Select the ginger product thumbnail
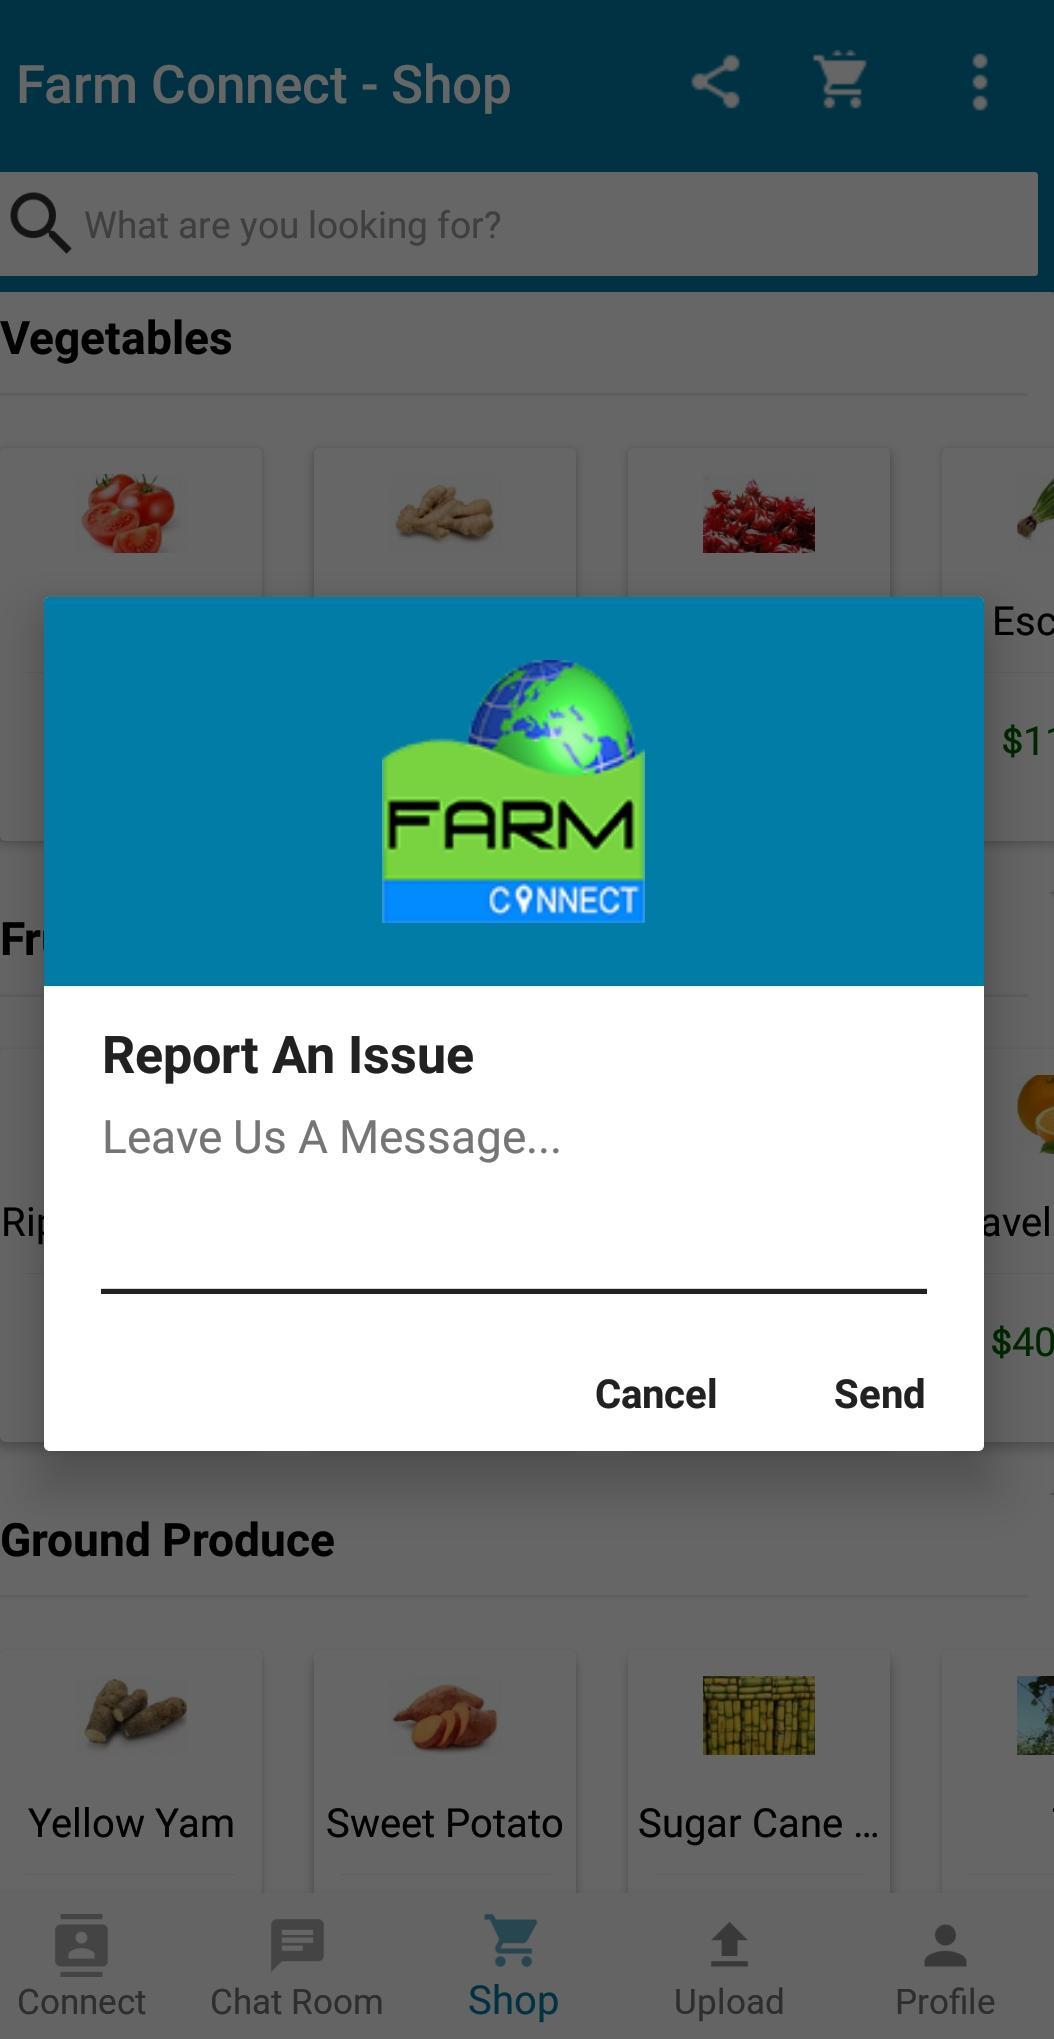The width and height of the screenshot is (1054, 2039). [445, 512]
